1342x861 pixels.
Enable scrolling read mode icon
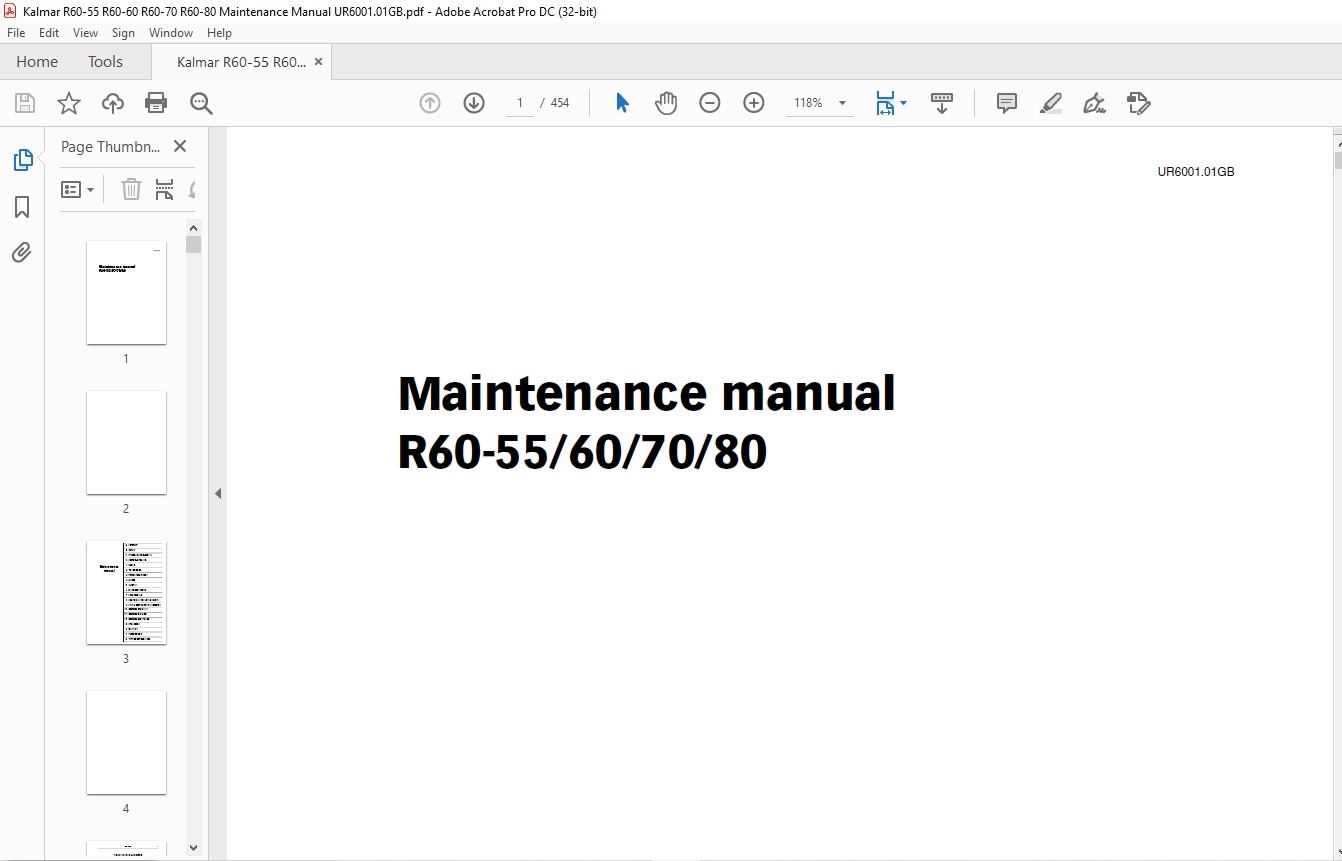942,103
